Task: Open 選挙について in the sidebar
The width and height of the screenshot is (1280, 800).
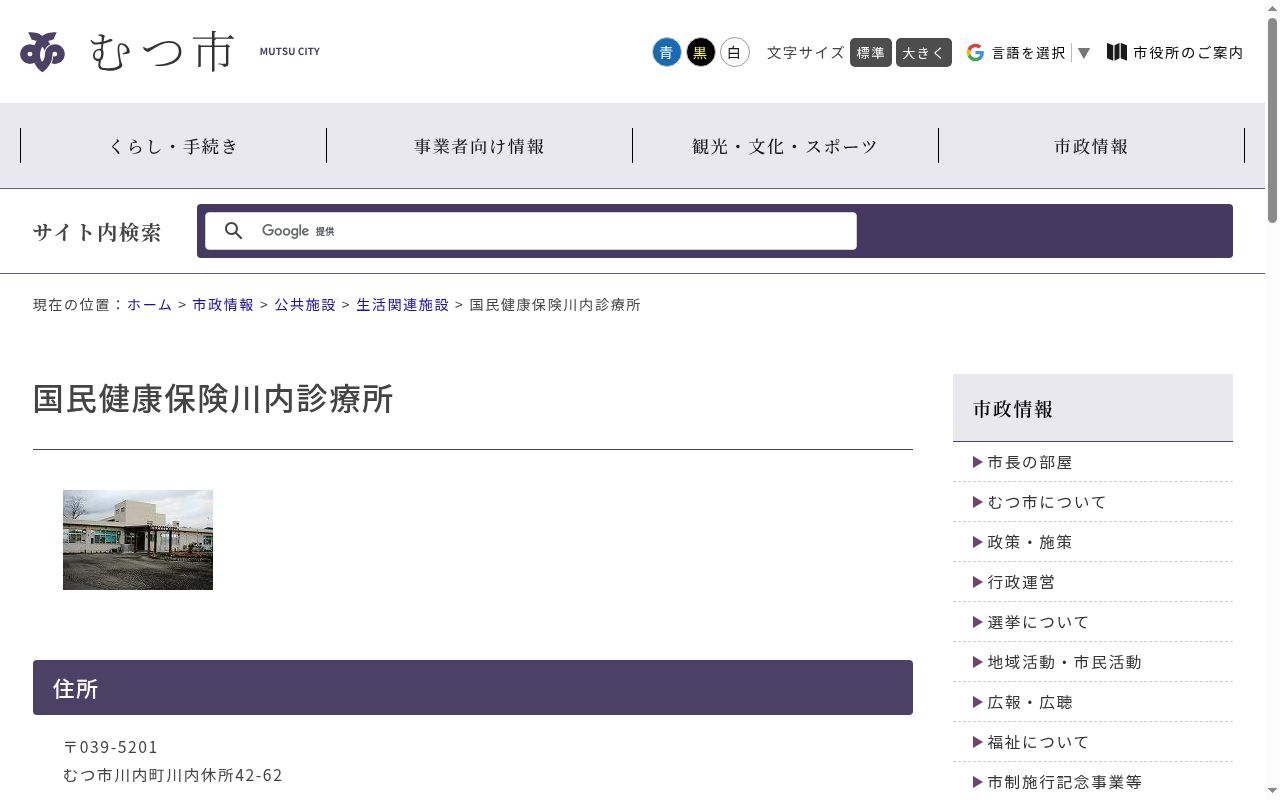Action: click(x=1038, y=622)
